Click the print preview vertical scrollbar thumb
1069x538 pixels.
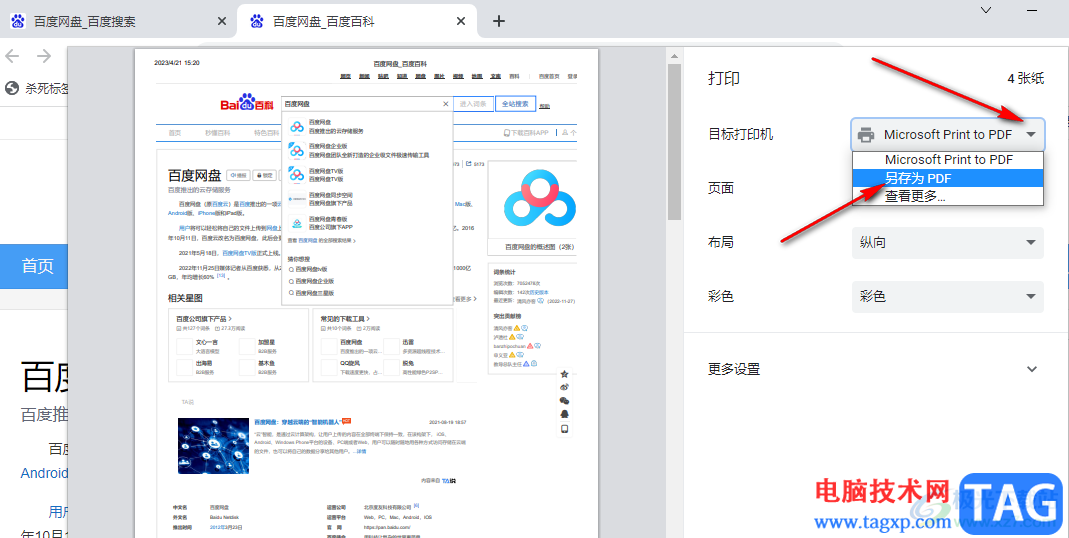(x=674, y=142)
